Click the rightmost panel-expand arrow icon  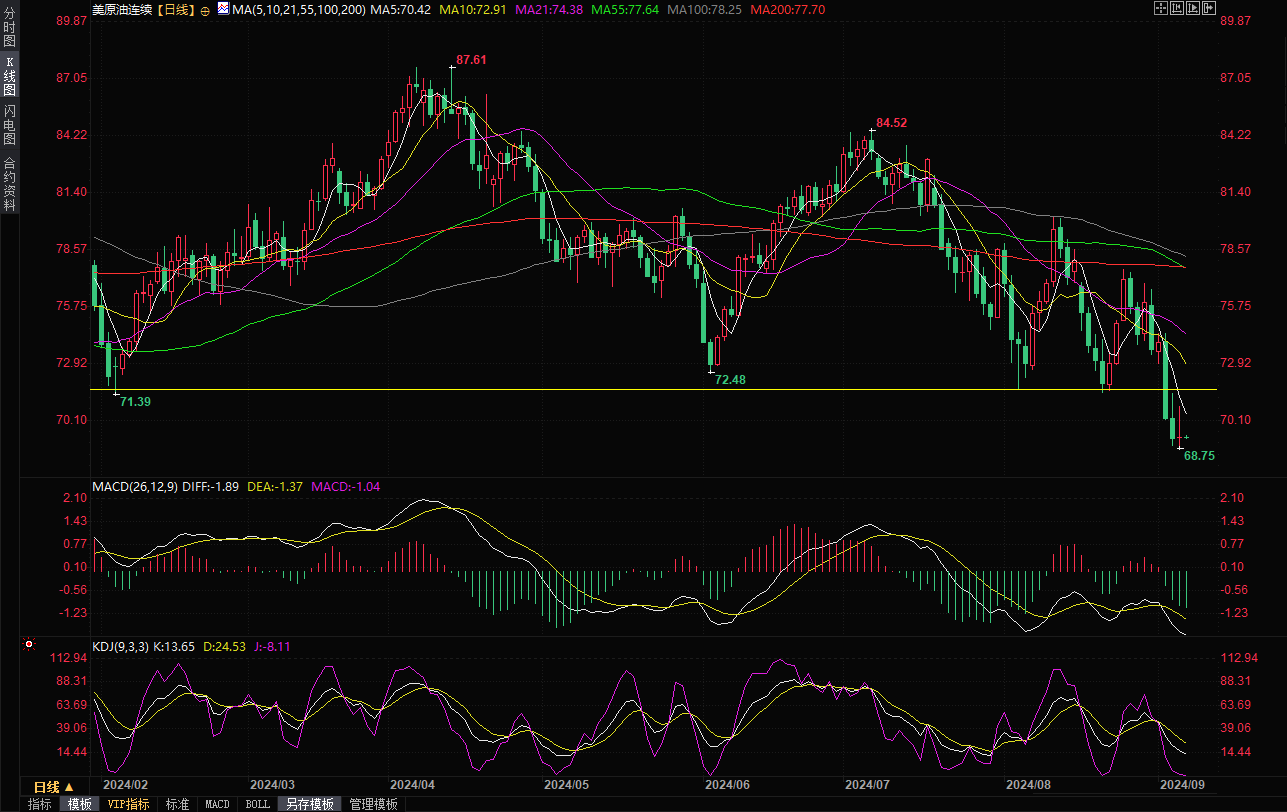click(1208, 8)
